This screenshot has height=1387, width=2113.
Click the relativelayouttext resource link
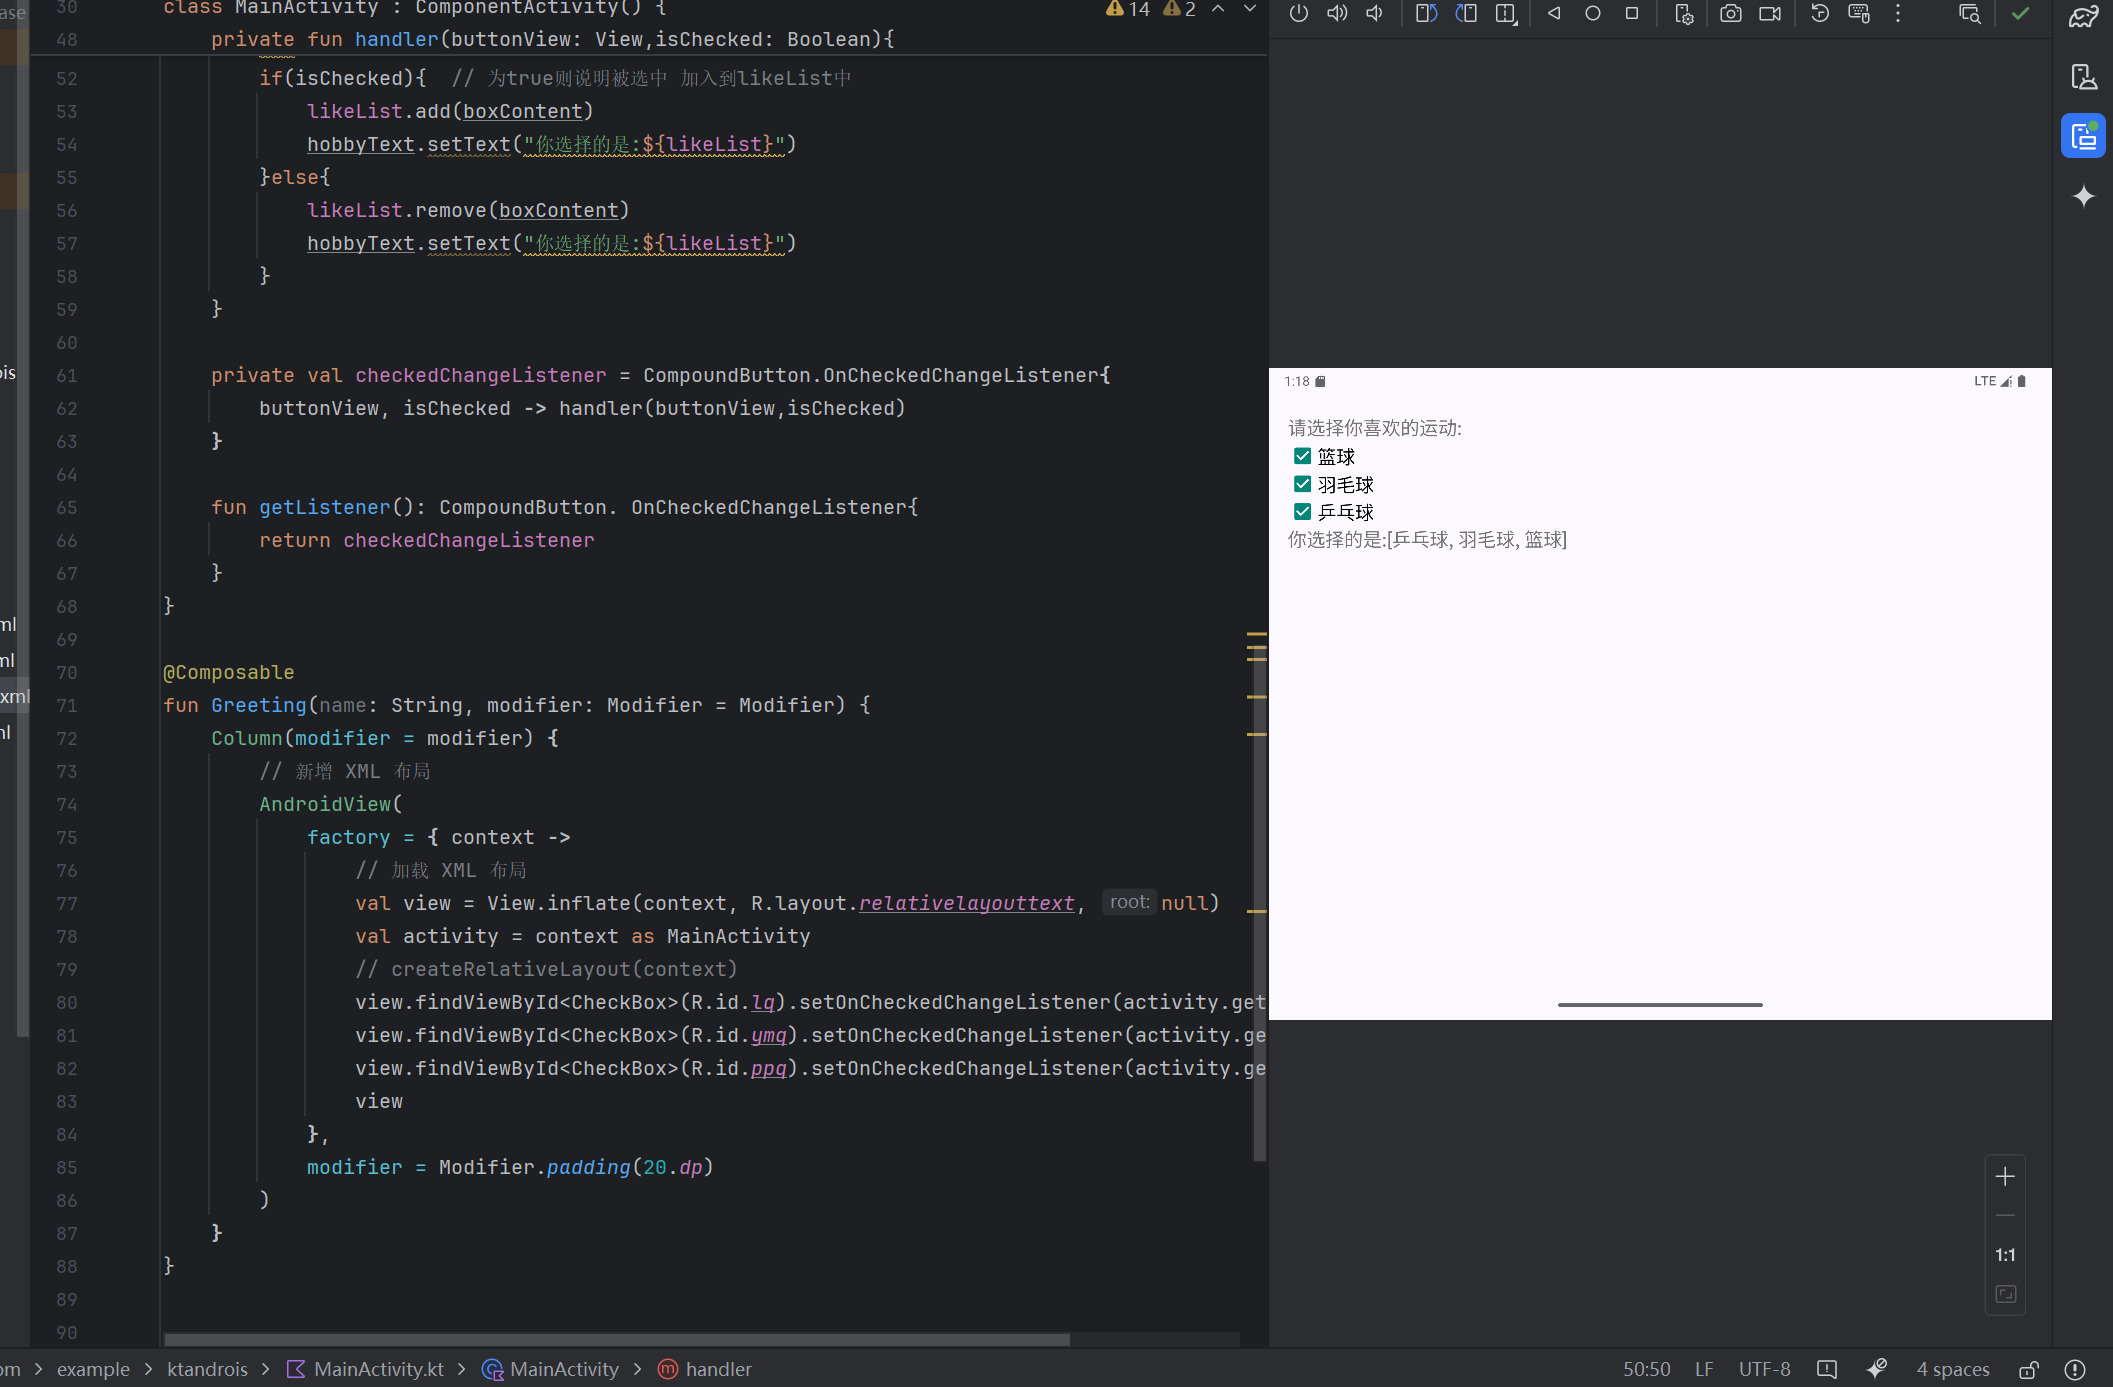[x=966, y=903]
